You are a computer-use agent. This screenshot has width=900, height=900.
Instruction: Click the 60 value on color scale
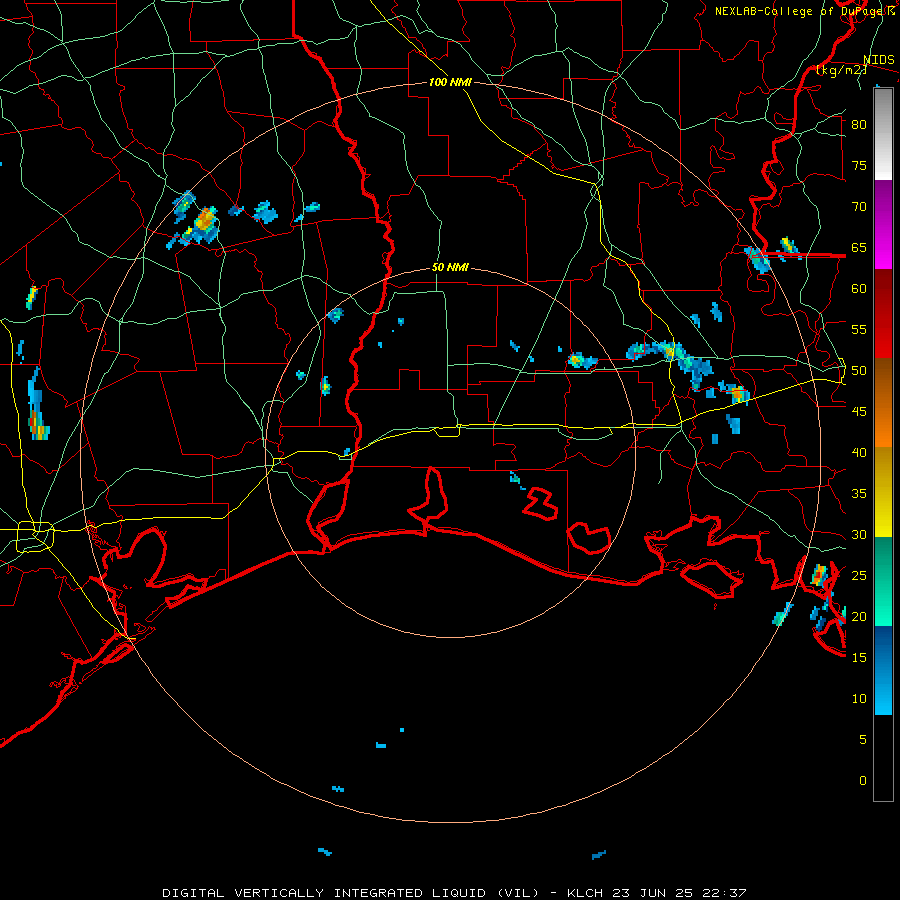pyautogui.click(x=859, y=289)
